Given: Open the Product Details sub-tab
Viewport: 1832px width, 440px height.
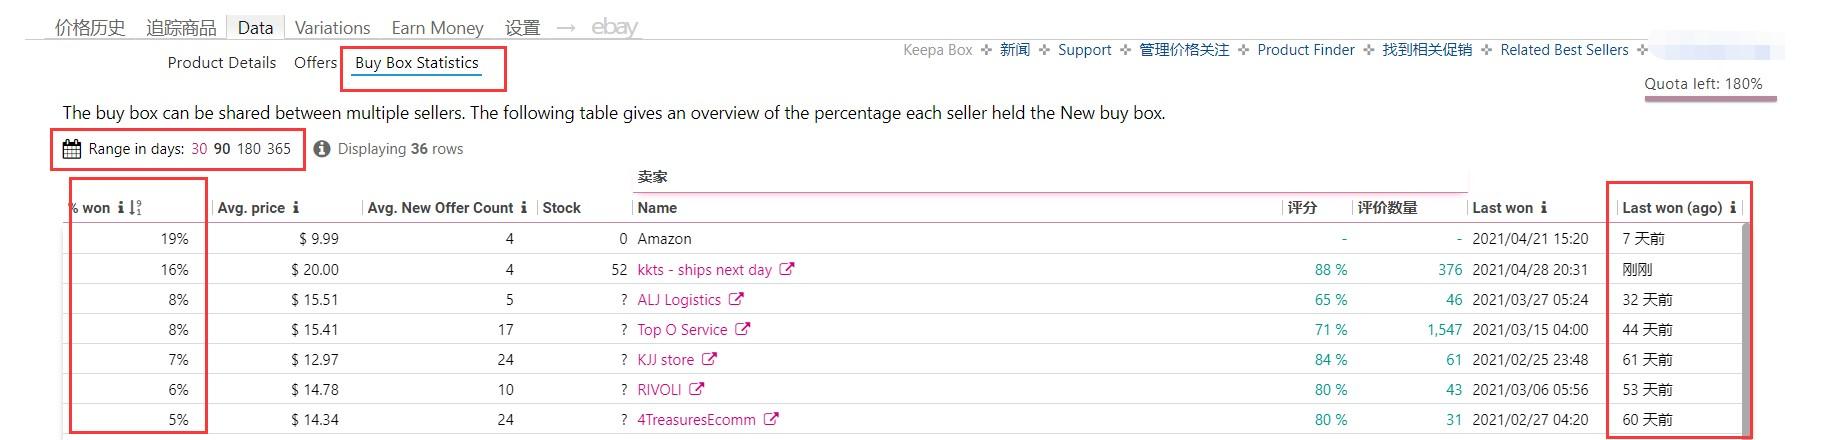Looking at the screenshot, I should (221, 63).
